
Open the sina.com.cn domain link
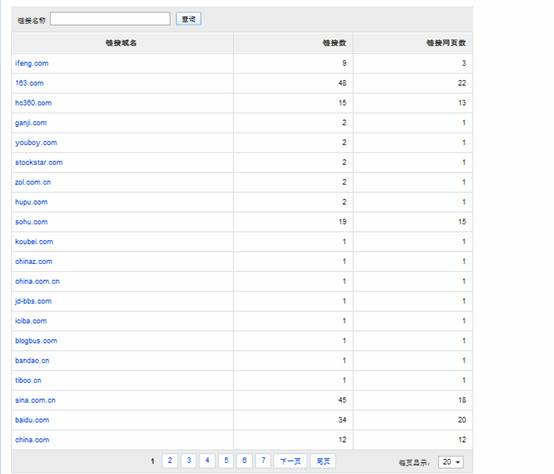coord(35,400)
